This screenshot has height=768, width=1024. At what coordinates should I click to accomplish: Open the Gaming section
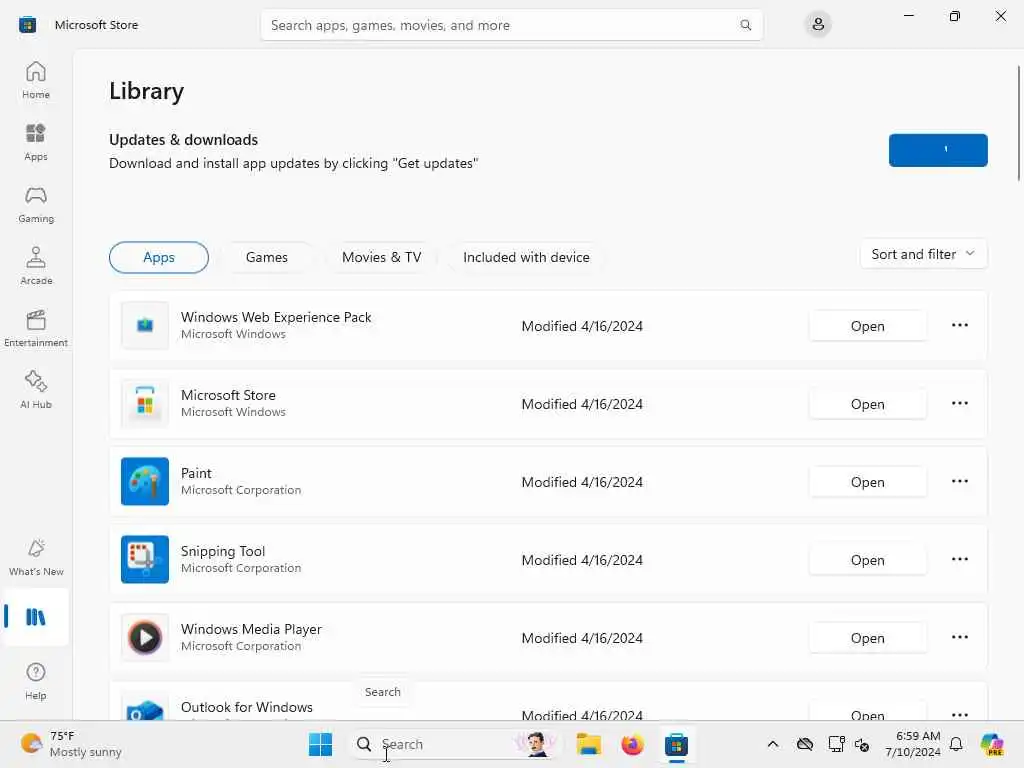click(36, 204)
